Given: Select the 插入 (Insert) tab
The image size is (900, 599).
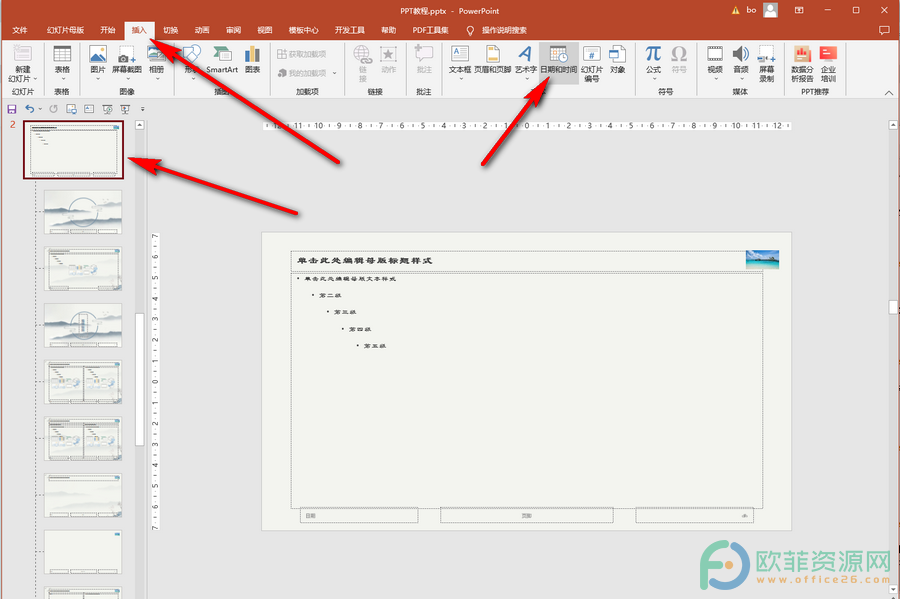Looking at the screenshot, I should click(x=139, y=30).
